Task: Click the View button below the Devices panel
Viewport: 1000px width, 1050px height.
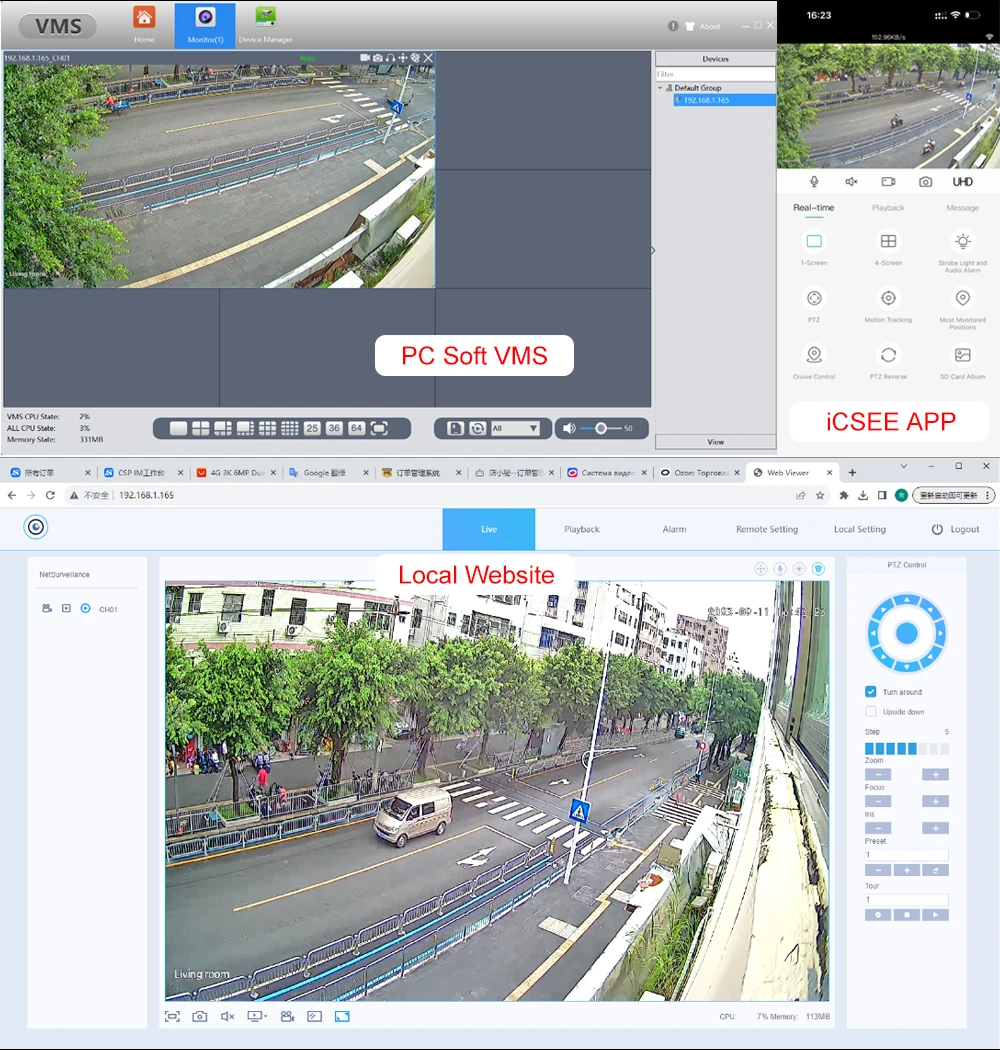Action: click(x=715, y=442)
